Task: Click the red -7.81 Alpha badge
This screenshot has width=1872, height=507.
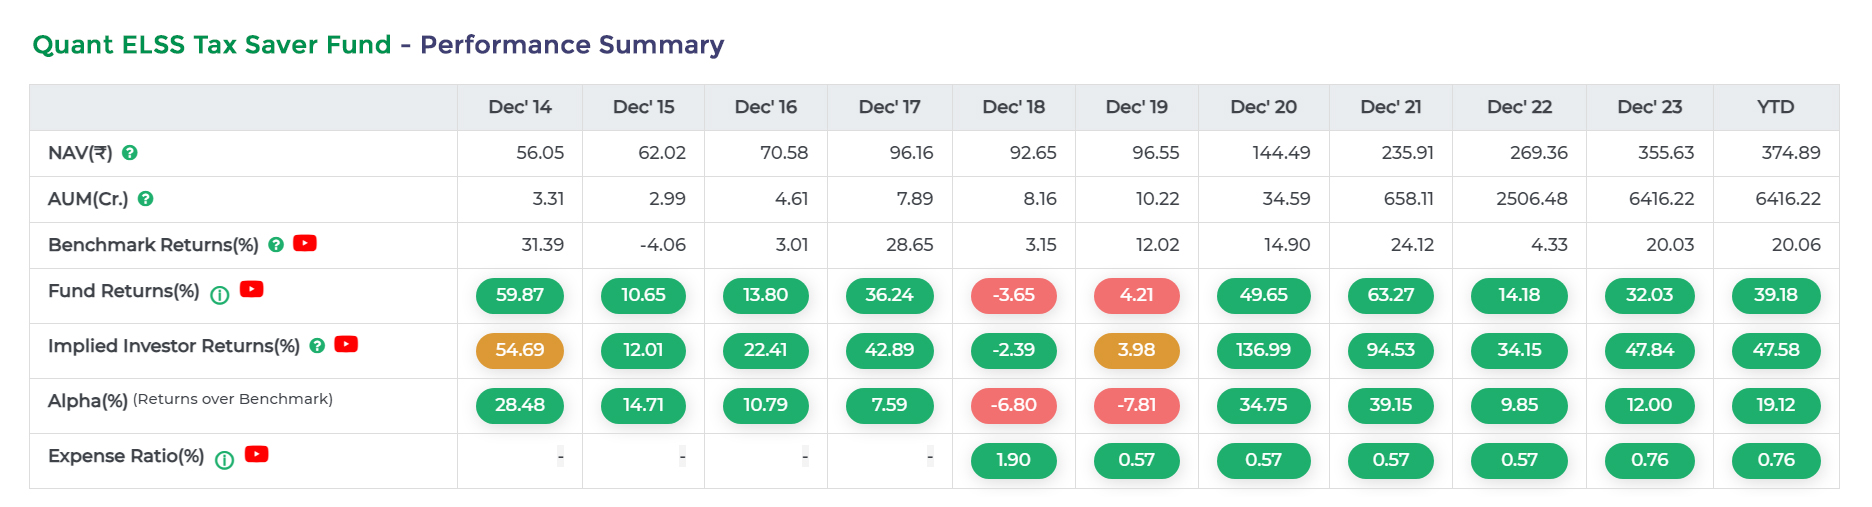Action: coord(1136,406)
